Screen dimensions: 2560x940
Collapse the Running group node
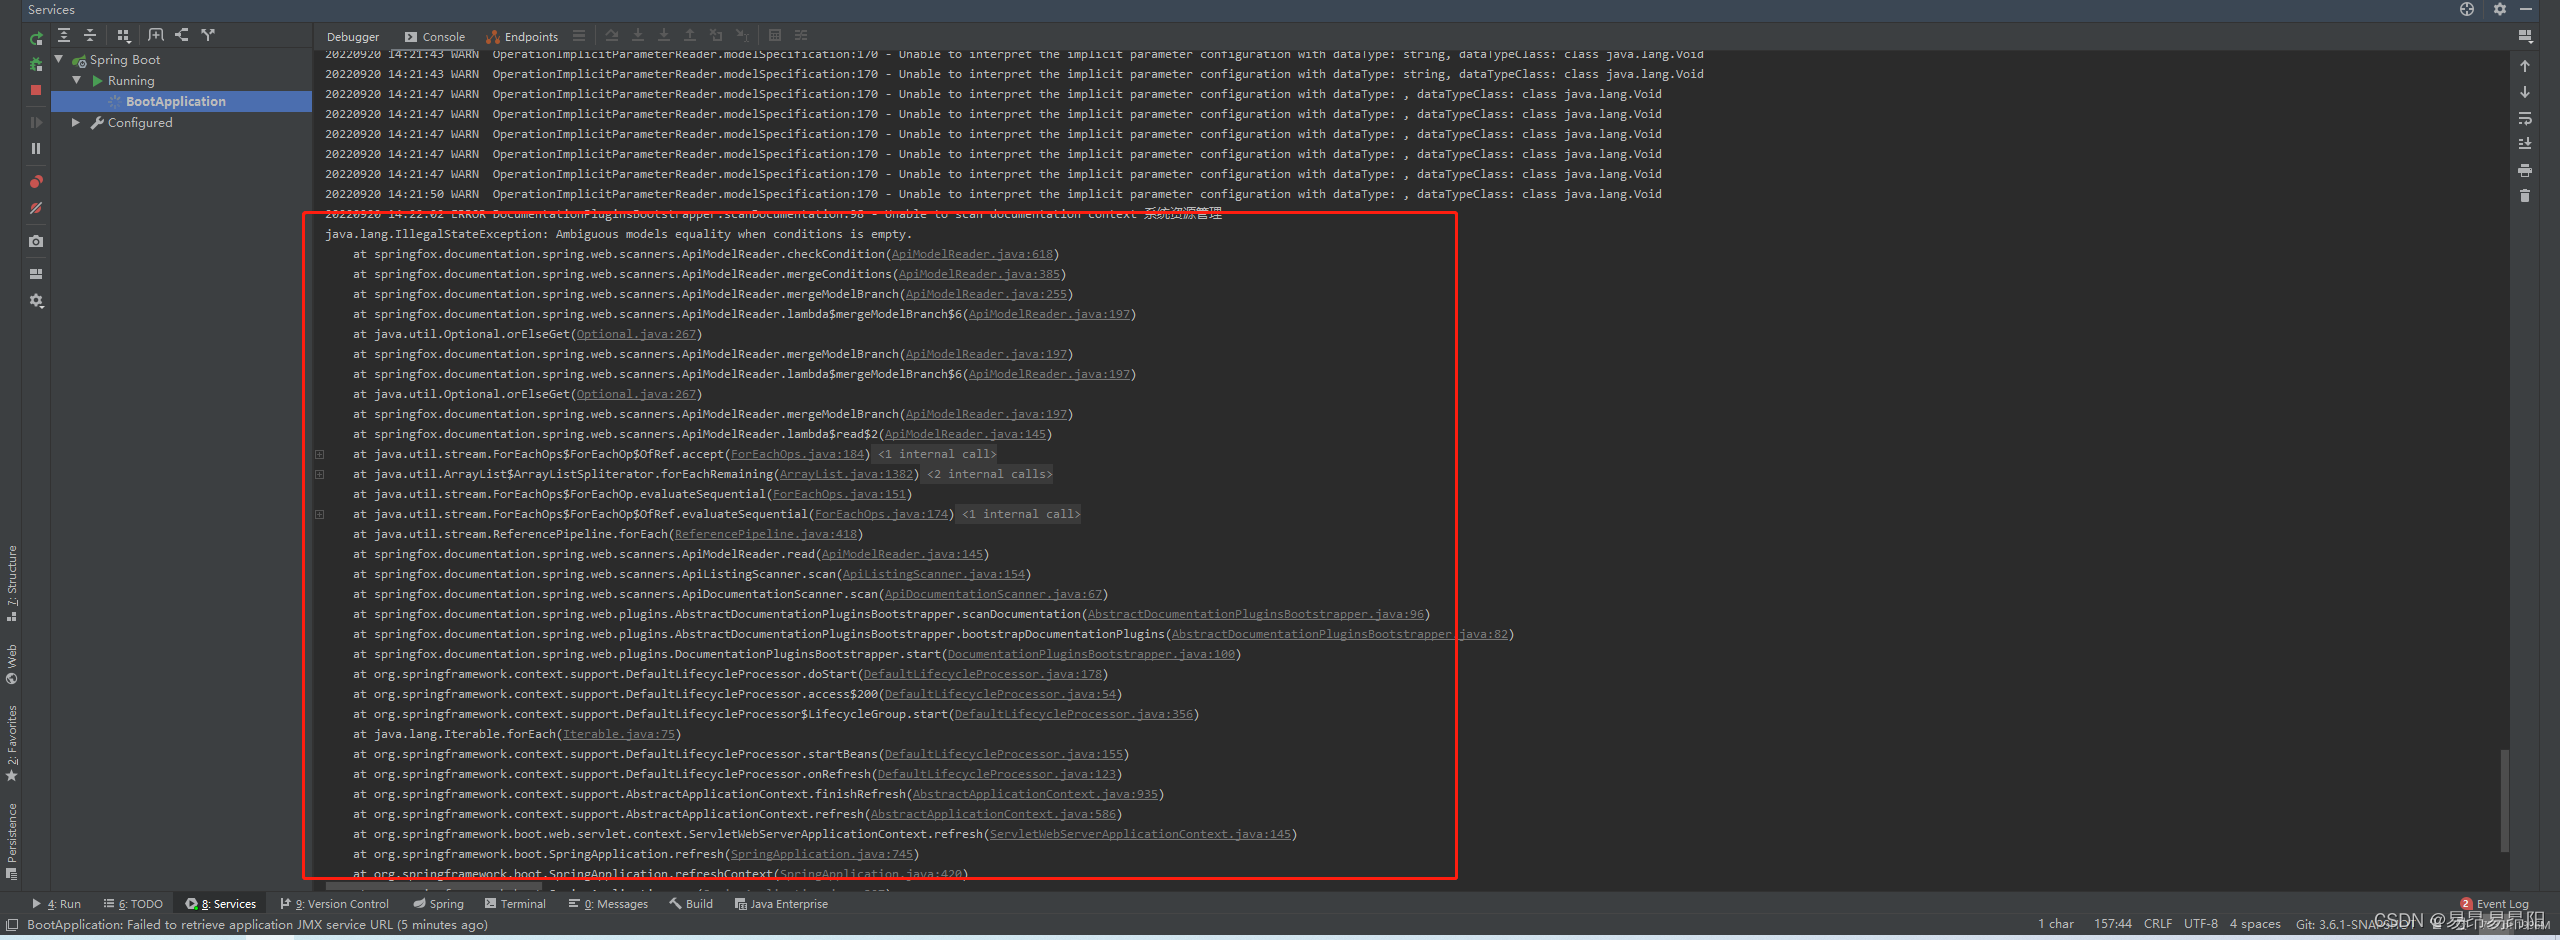coord(77,80)
